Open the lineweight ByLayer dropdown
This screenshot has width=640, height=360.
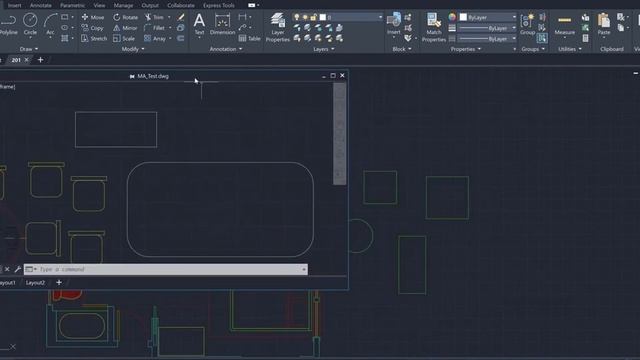tap(487, 28)
